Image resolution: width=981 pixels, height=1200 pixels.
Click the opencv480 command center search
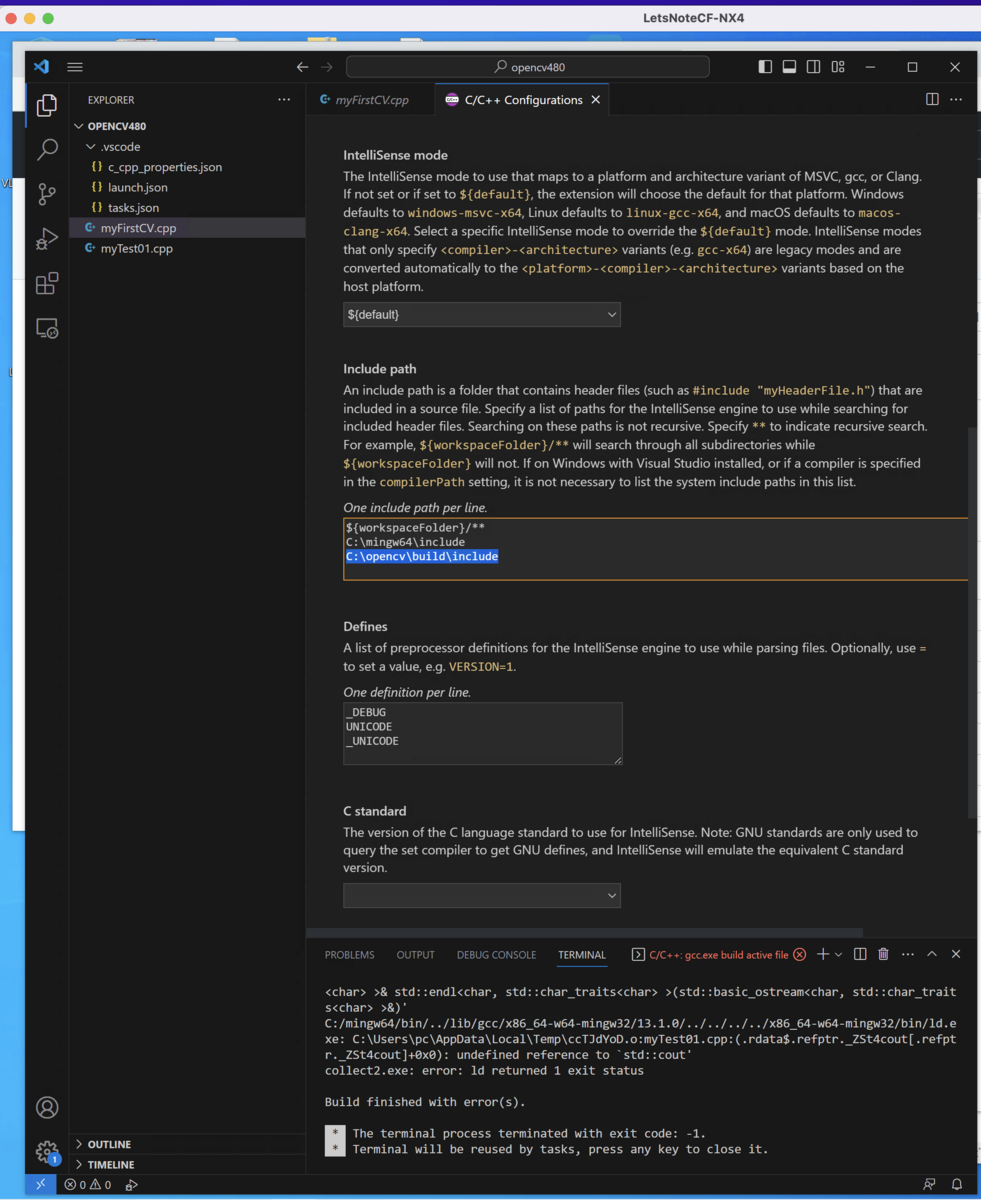pos(528,67)
